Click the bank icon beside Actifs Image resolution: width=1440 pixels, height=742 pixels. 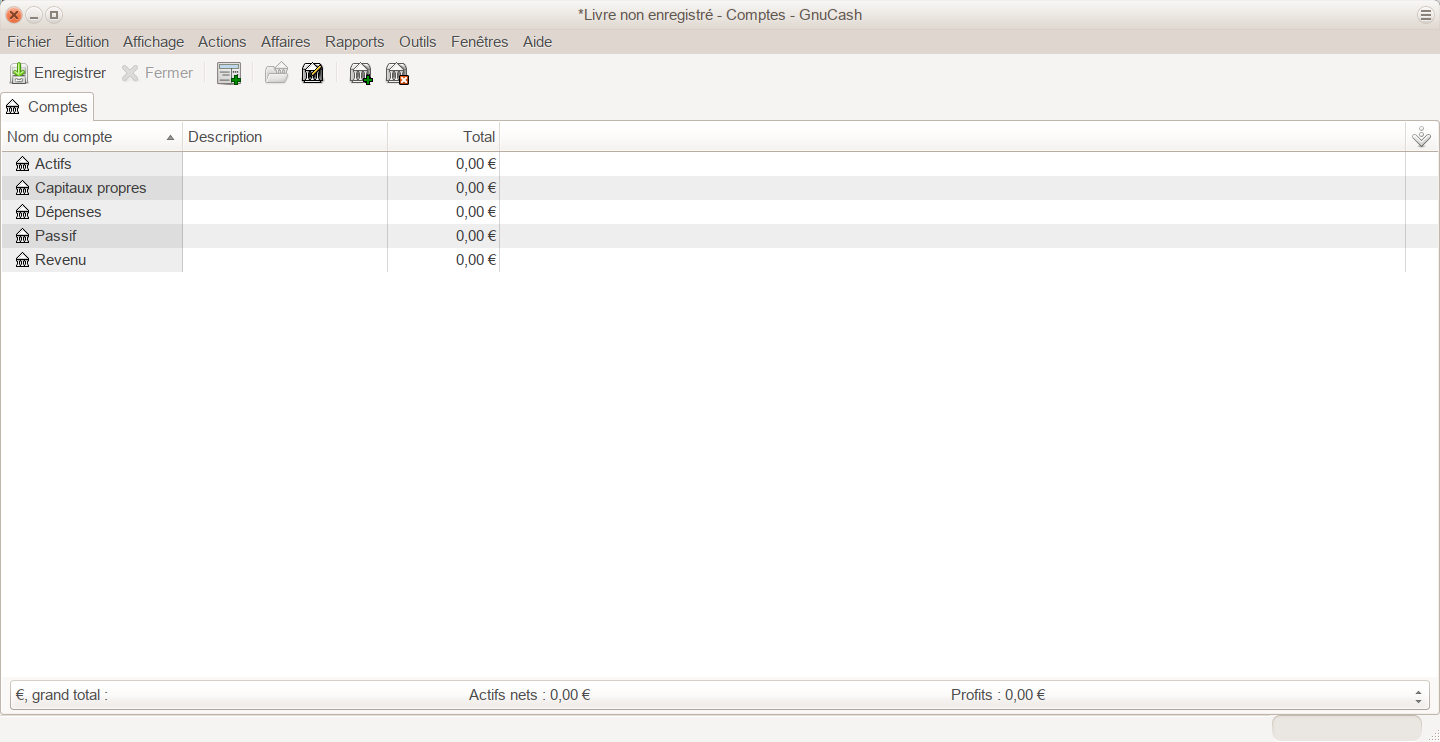click(23, 164)
